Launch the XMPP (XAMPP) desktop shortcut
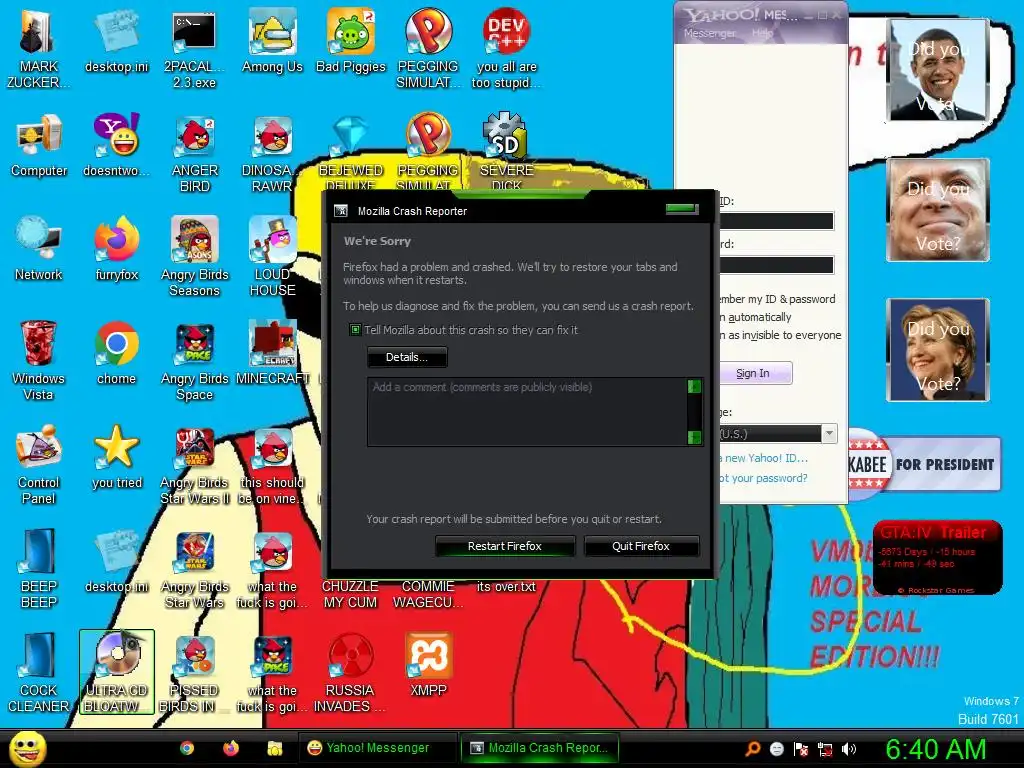The height and width of the screenshot is (768, 1024). click(x=428, y=664)
